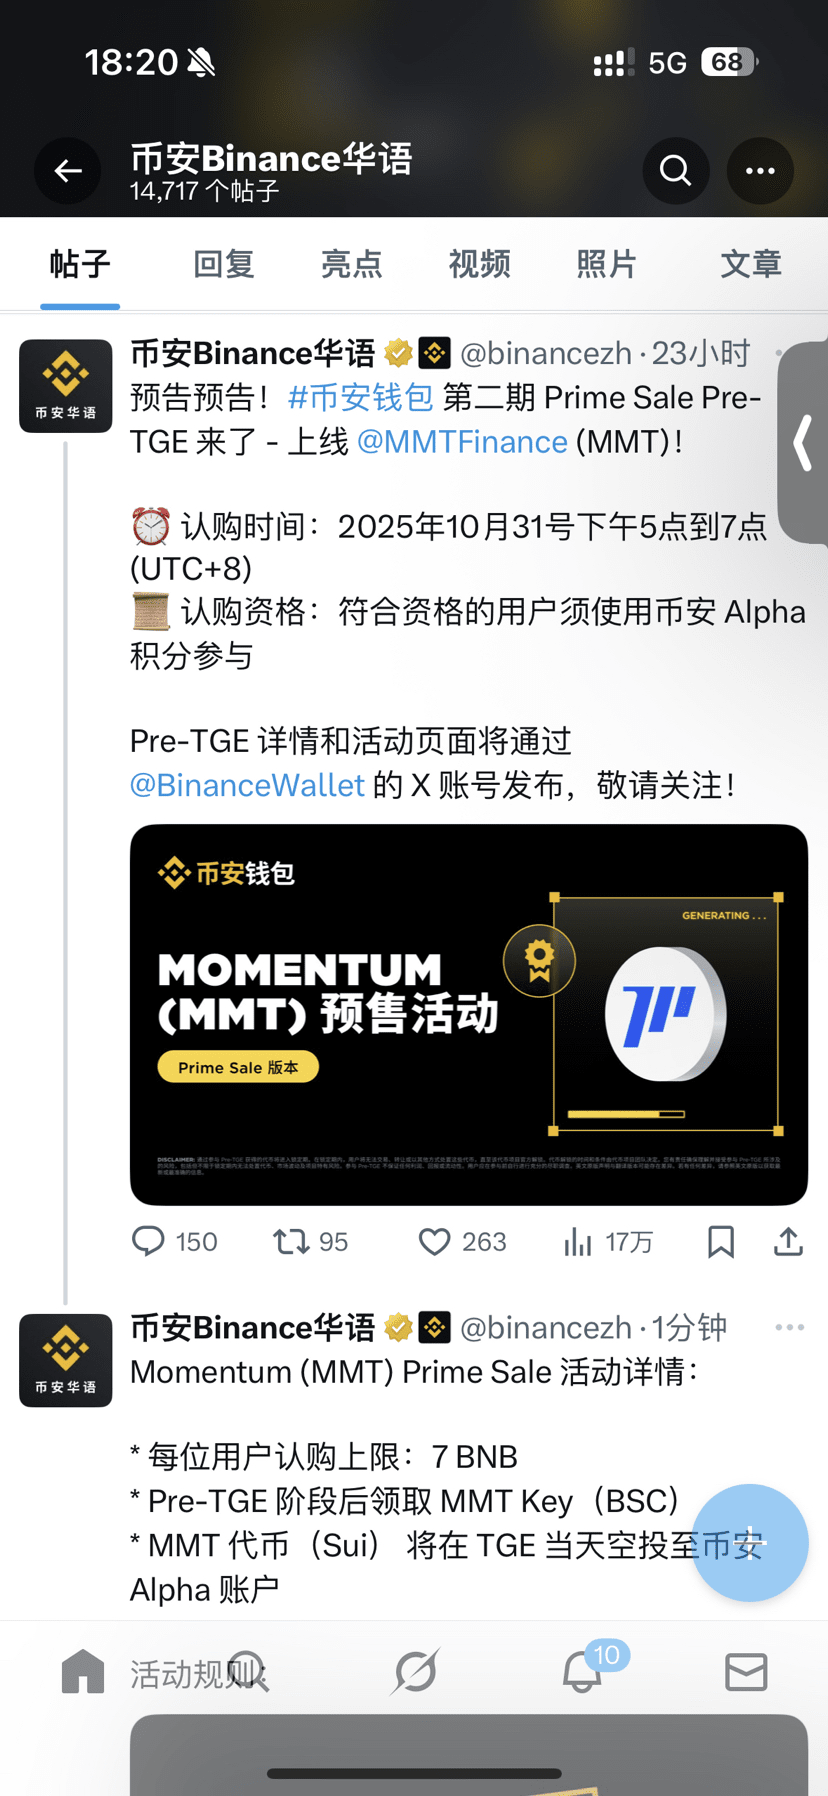The width and height of the screenshot is (828, 1796).
Task: Open the notifications bell with 10 badge
Action: point(582,1671)
